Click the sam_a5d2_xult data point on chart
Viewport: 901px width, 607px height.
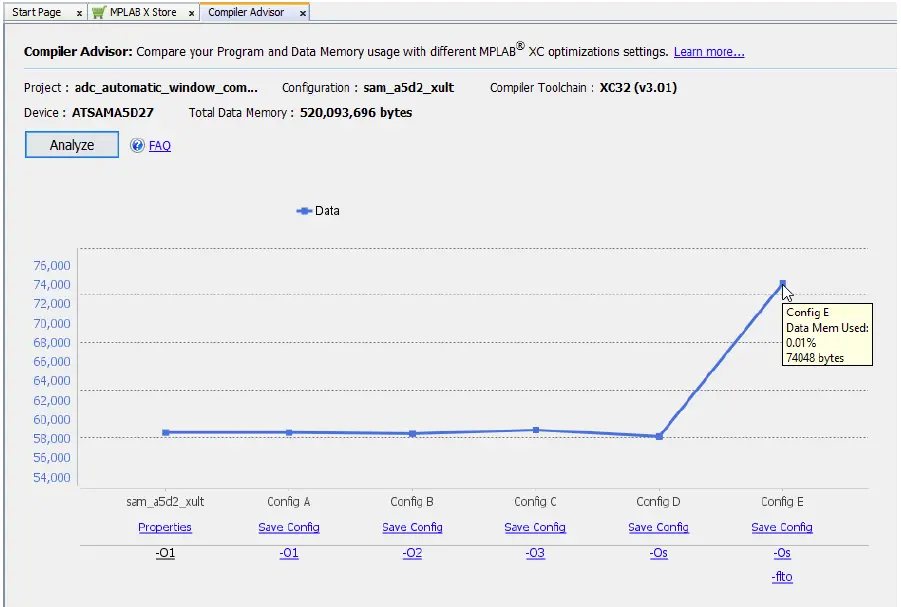(x=165, y=432)
